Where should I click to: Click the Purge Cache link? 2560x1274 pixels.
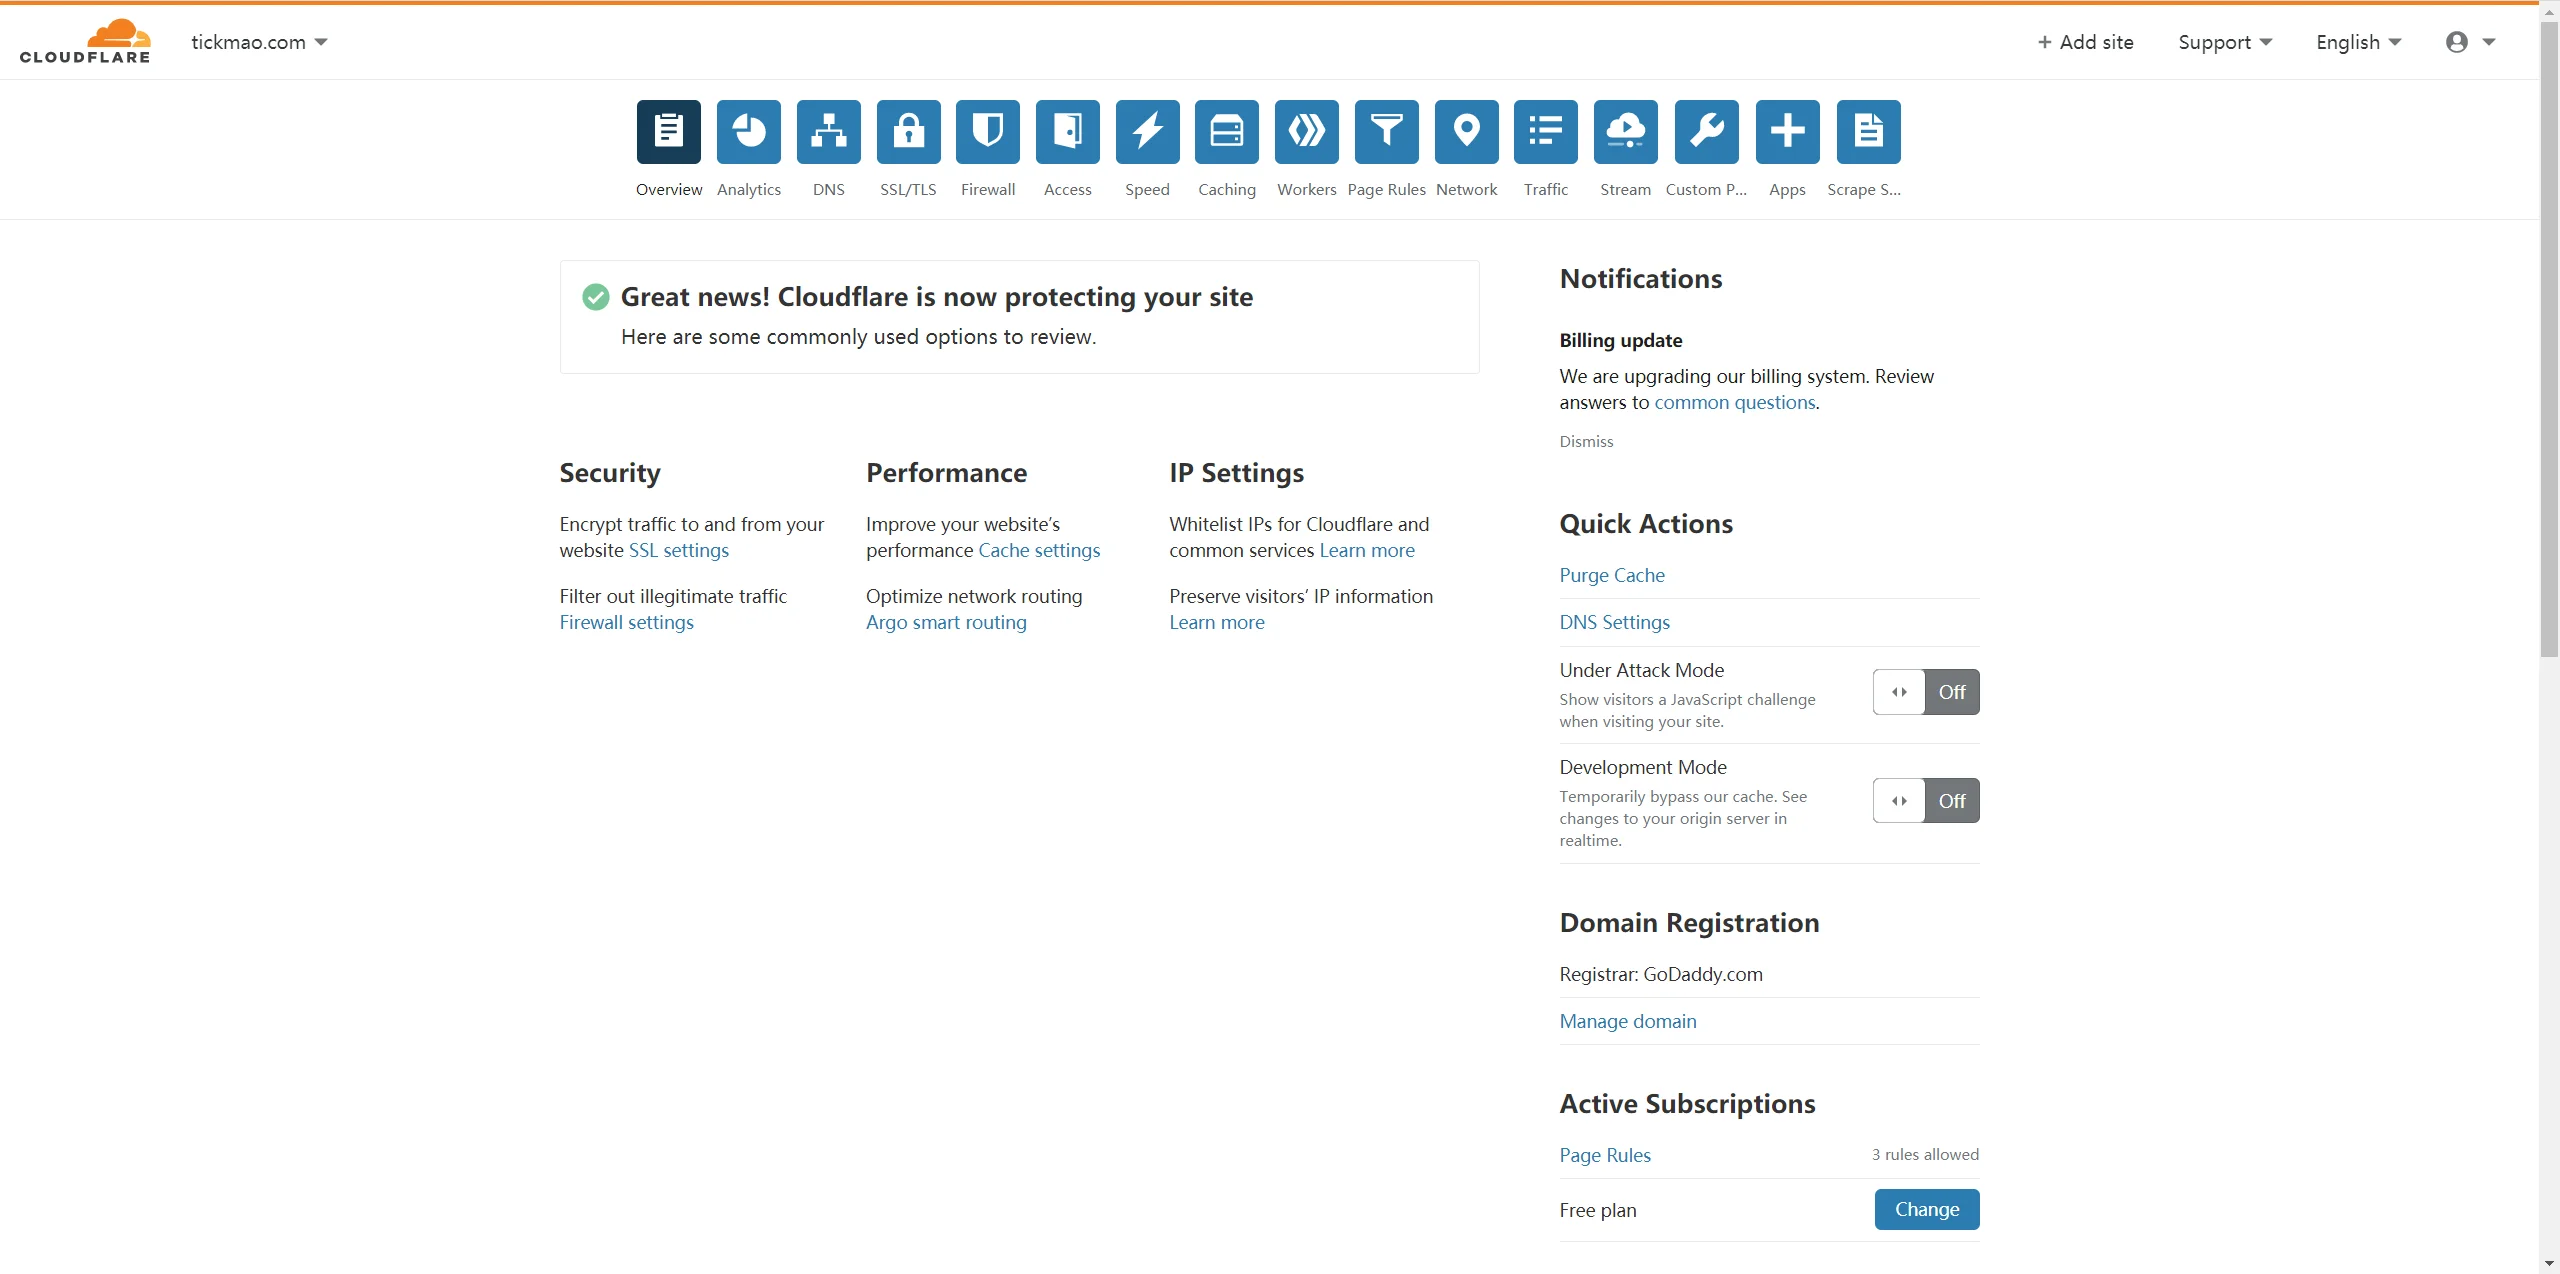[x=1611, y=575]
